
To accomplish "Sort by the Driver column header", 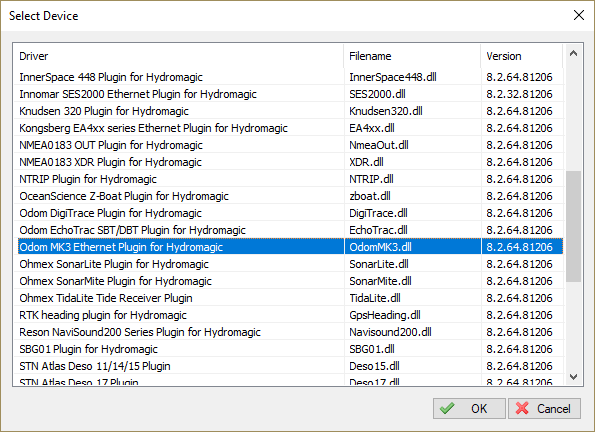I will pos(178,56).
